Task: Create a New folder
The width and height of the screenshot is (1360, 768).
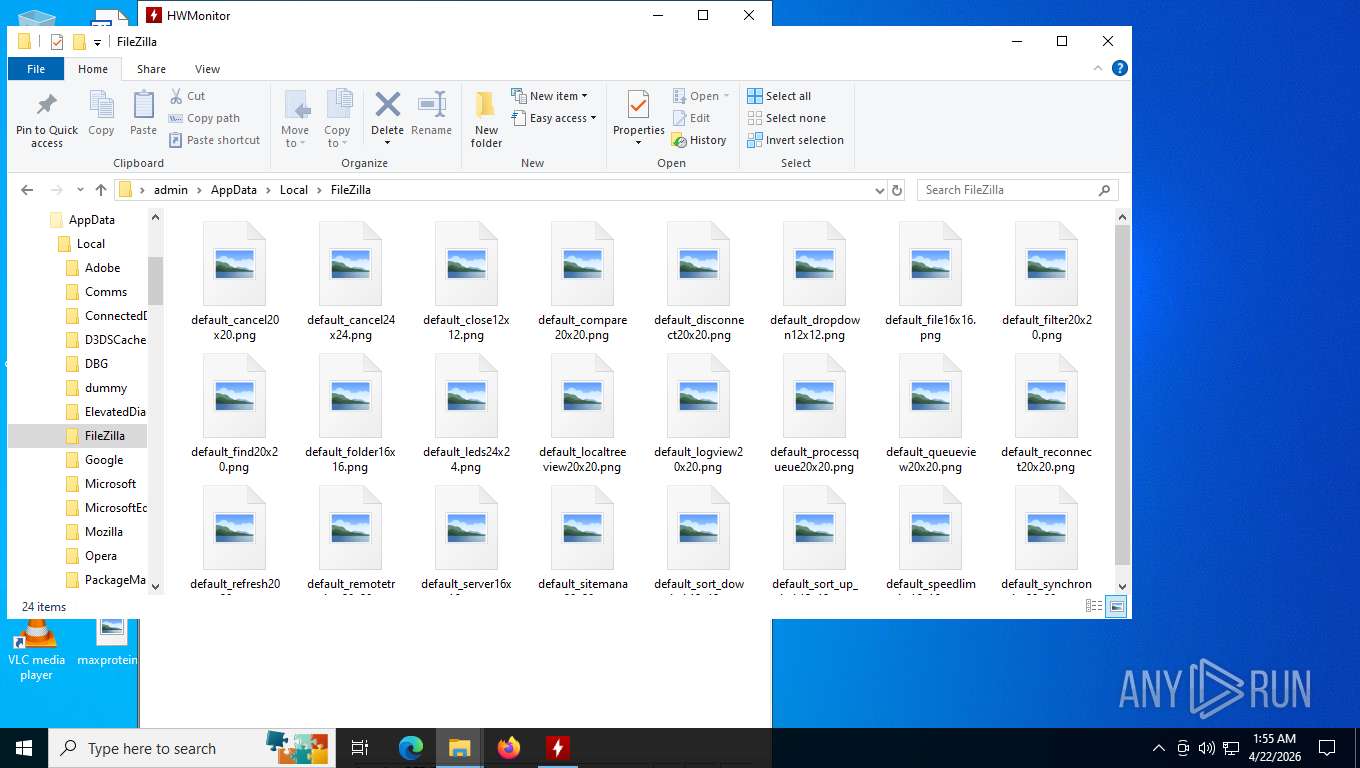Action: (486, 120)
